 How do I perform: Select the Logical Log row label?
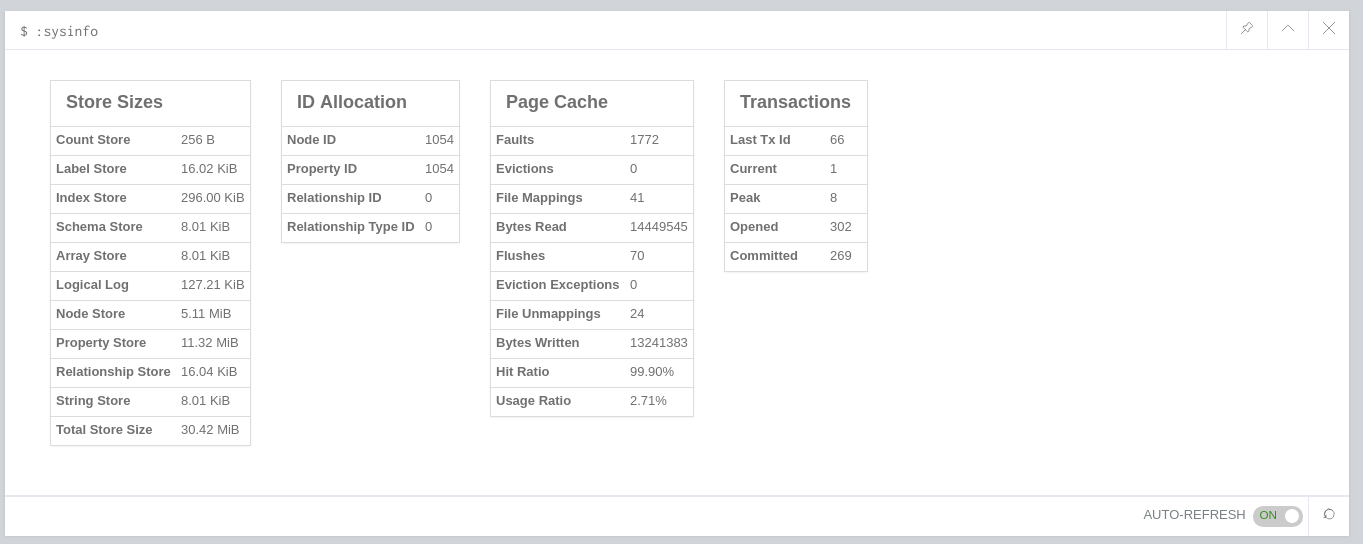coord(92,285)
